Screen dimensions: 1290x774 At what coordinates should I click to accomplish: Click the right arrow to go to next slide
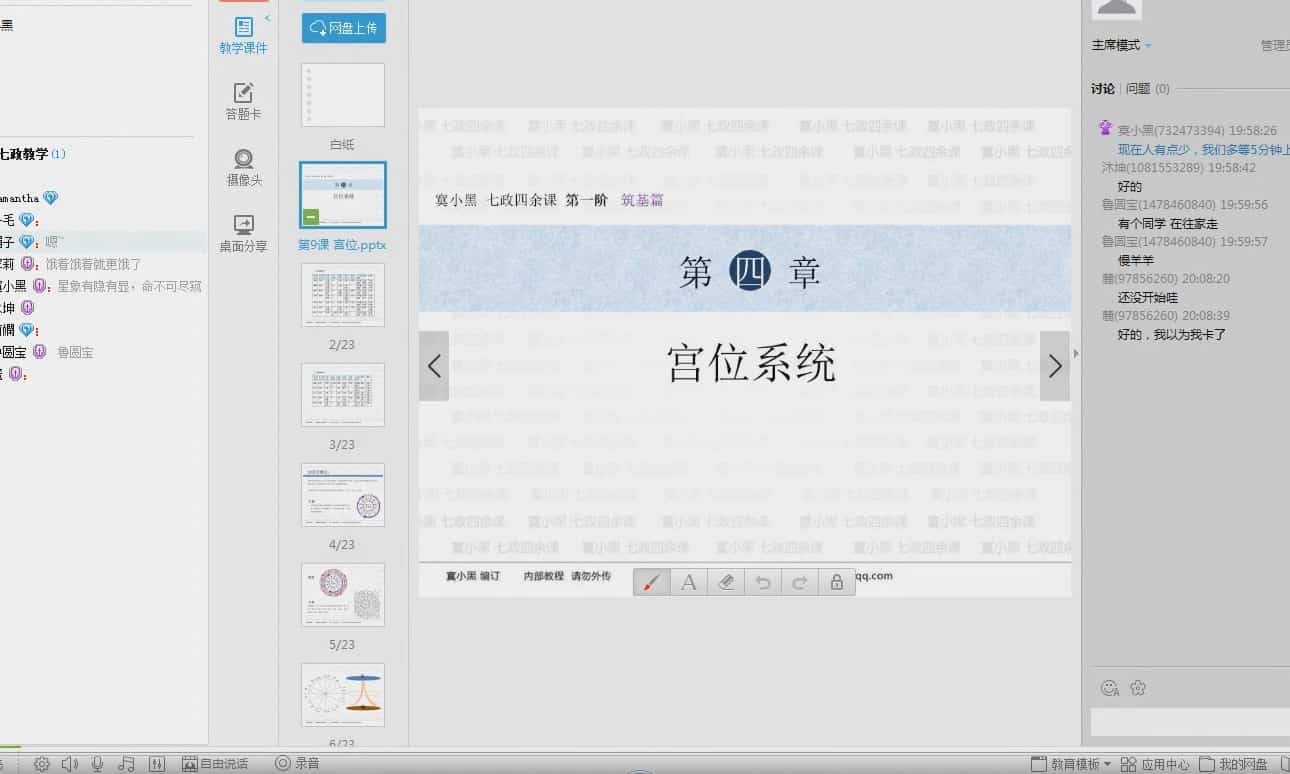[1055, 367]
